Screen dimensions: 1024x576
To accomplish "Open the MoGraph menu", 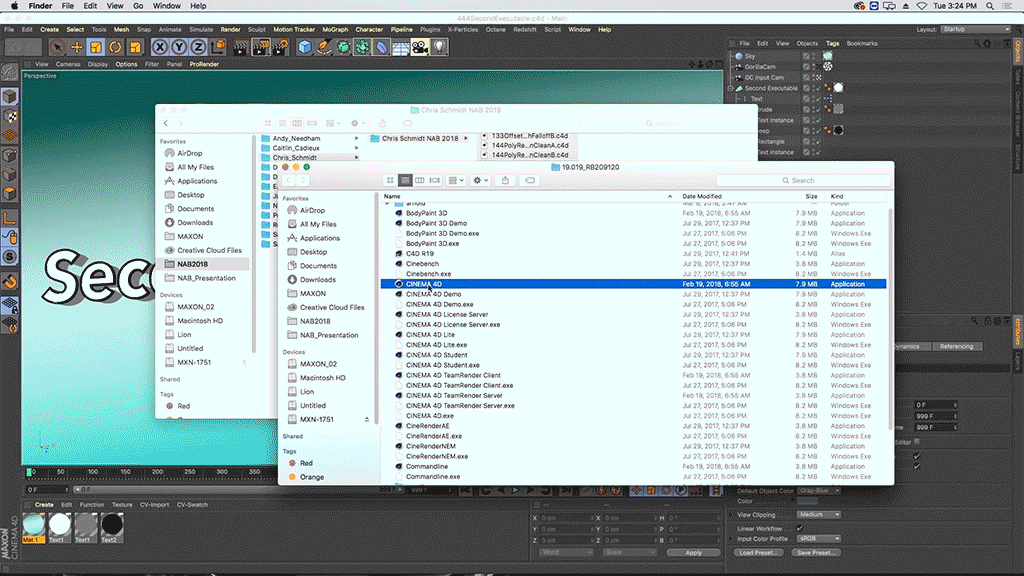I will coord(335,29).
